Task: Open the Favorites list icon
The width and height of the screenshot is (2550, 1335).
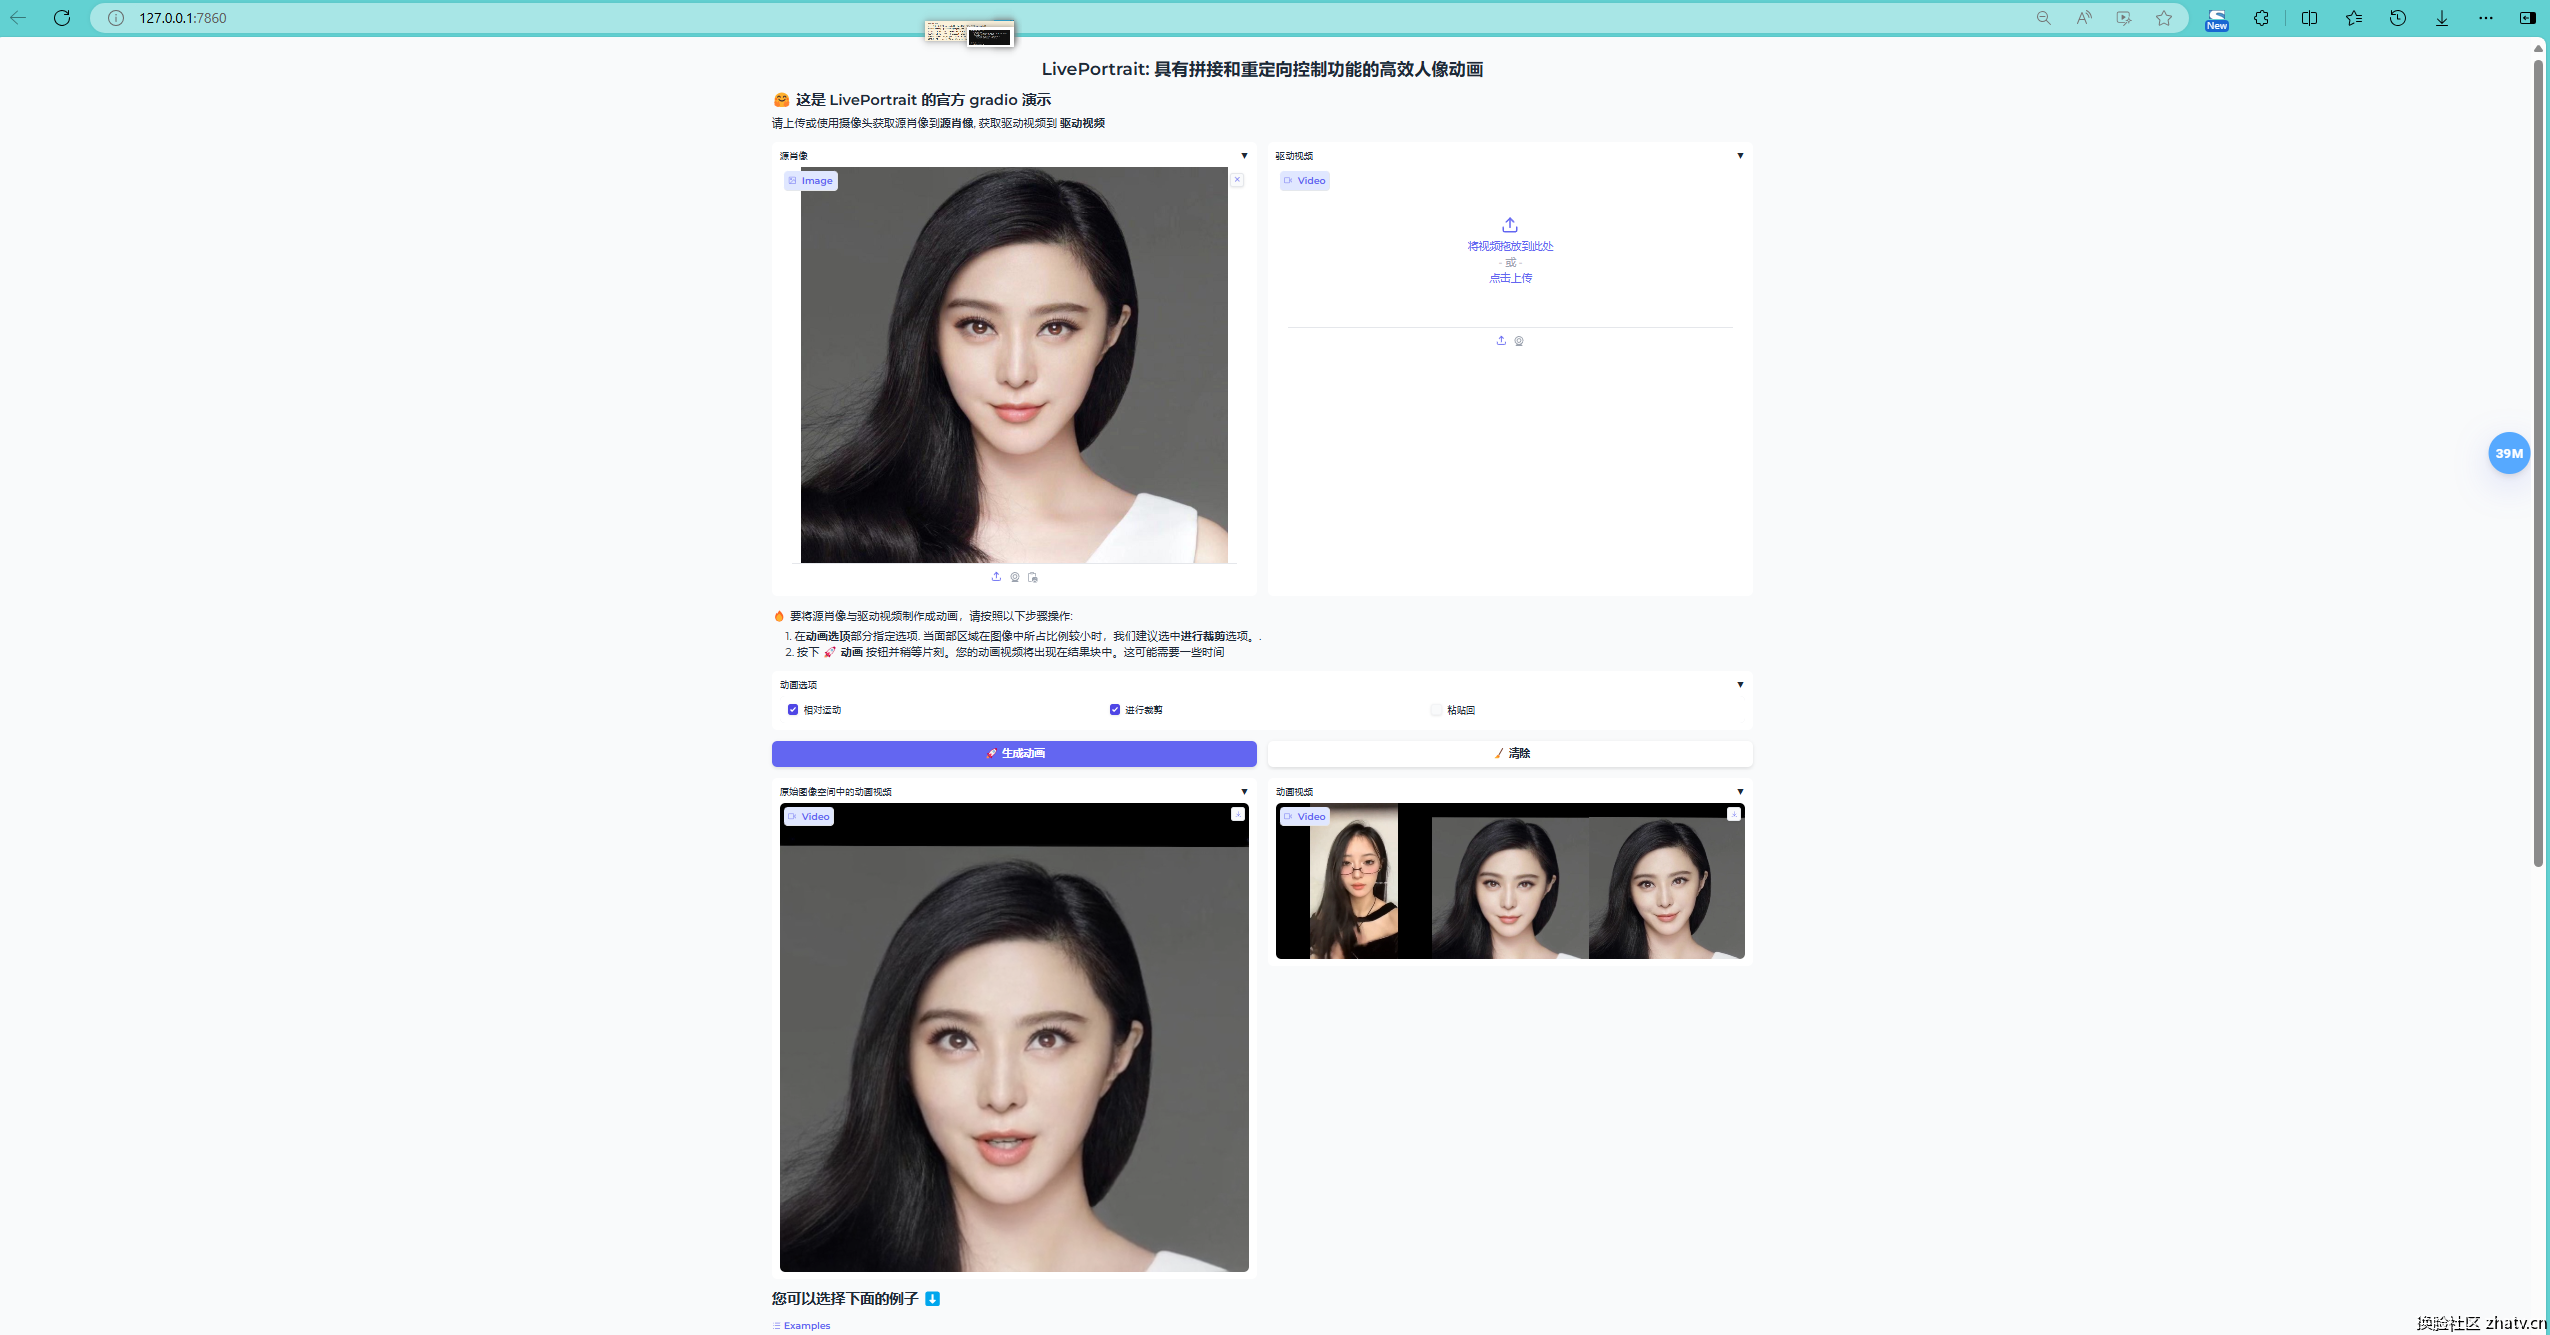Action: click(x=2354, y=18)
